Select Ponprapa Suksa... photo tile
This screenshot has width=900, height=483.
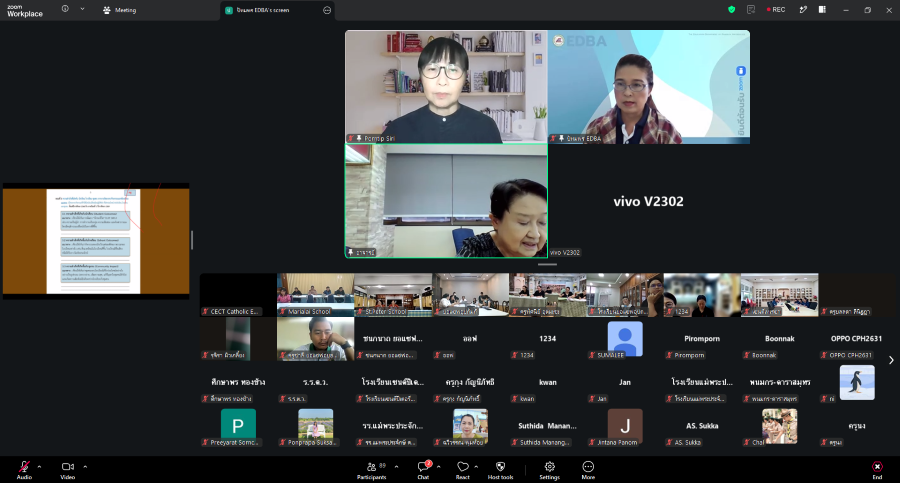[316, 427]
